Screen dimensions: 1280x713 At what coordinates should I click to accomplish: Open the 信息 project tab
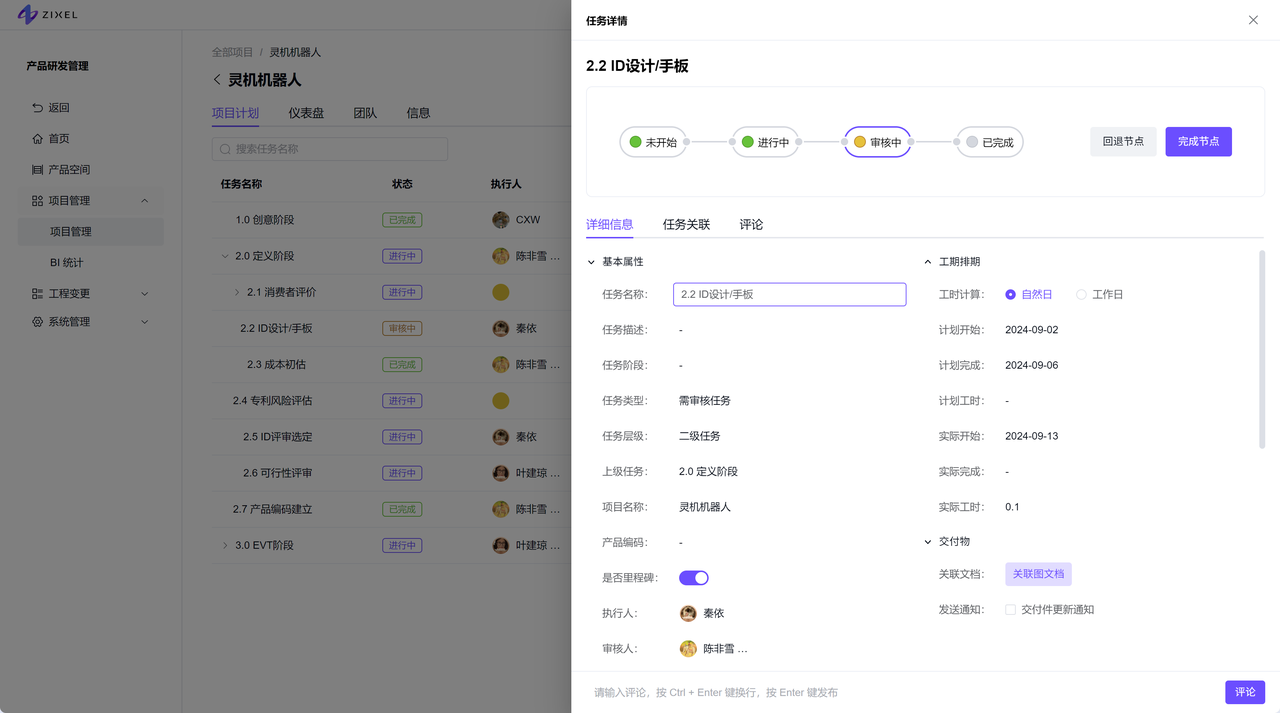(418, 113)
